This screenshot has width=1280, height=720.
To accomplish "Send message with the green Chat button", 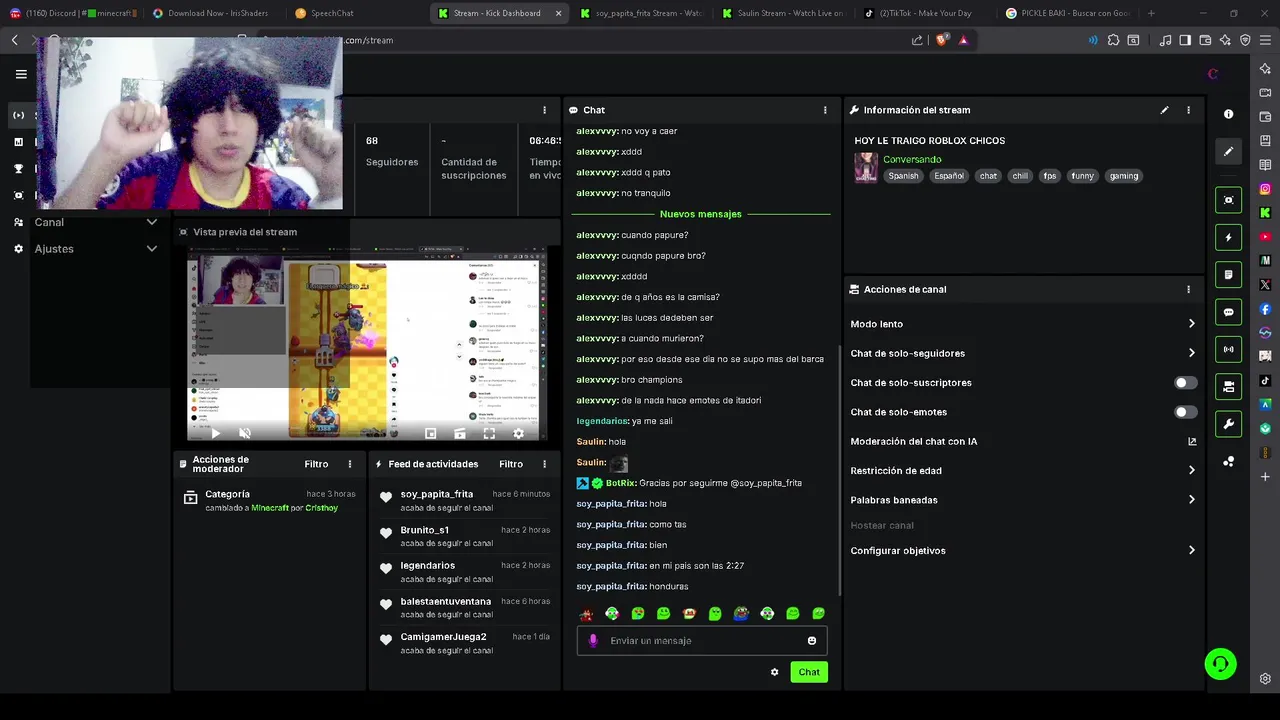I will point(809,672).
